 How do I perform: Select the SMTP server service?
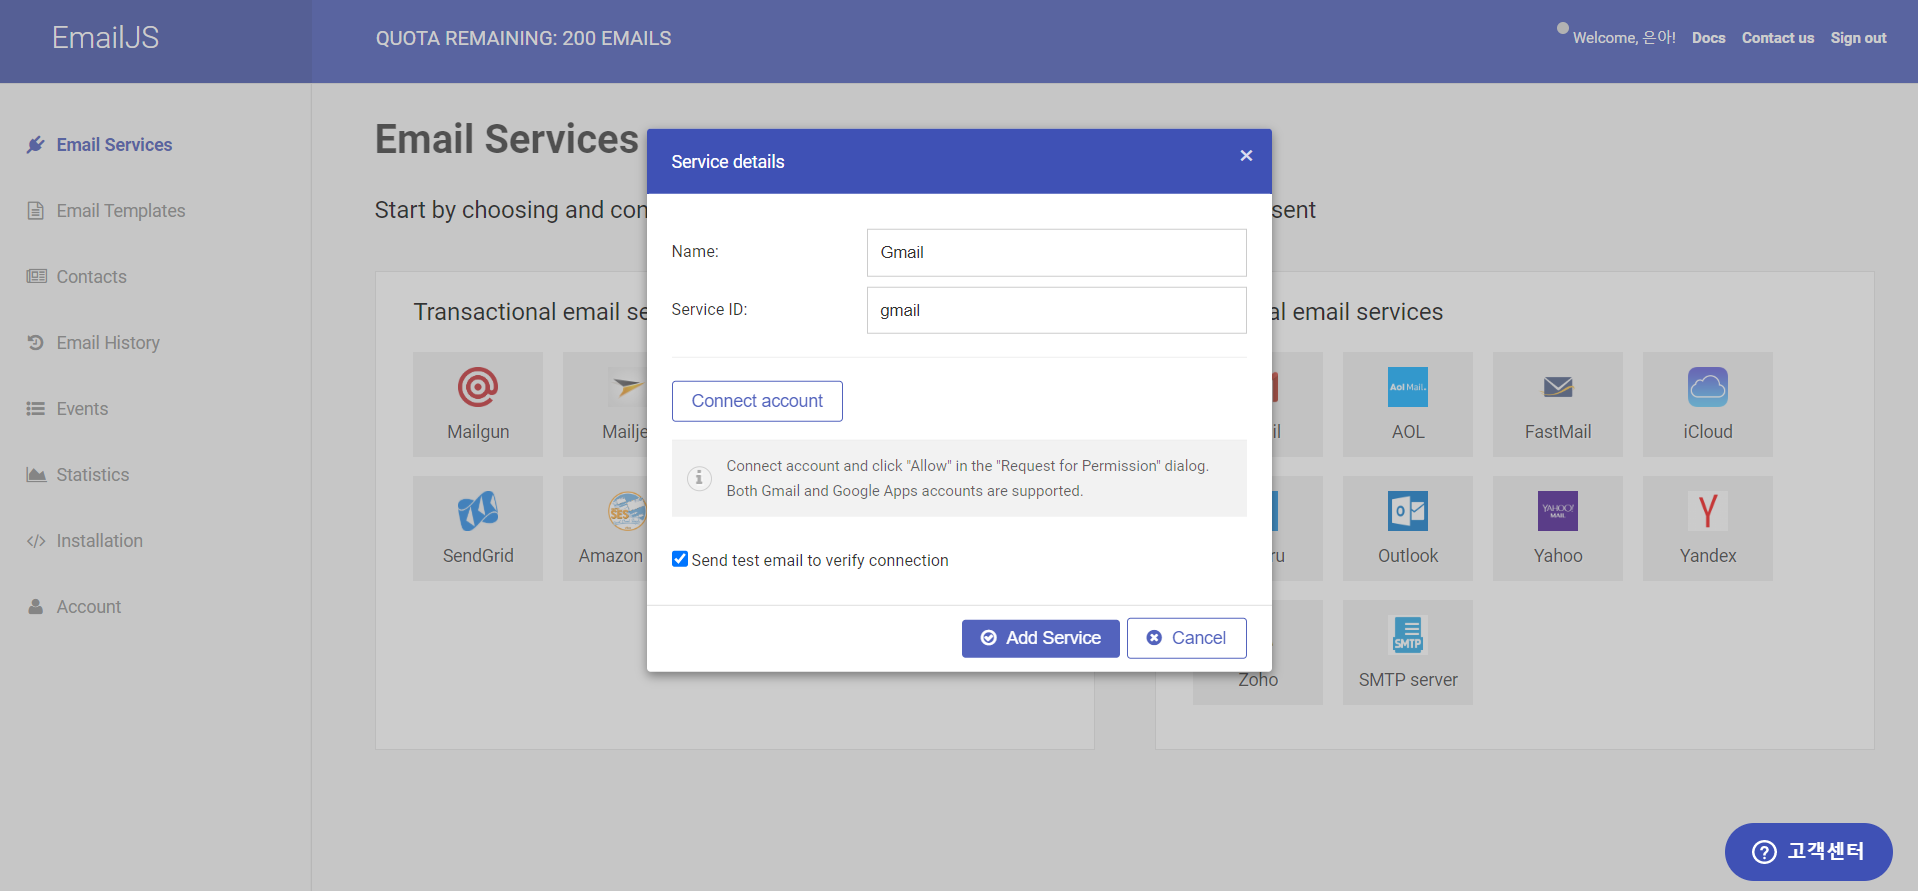1408,652
